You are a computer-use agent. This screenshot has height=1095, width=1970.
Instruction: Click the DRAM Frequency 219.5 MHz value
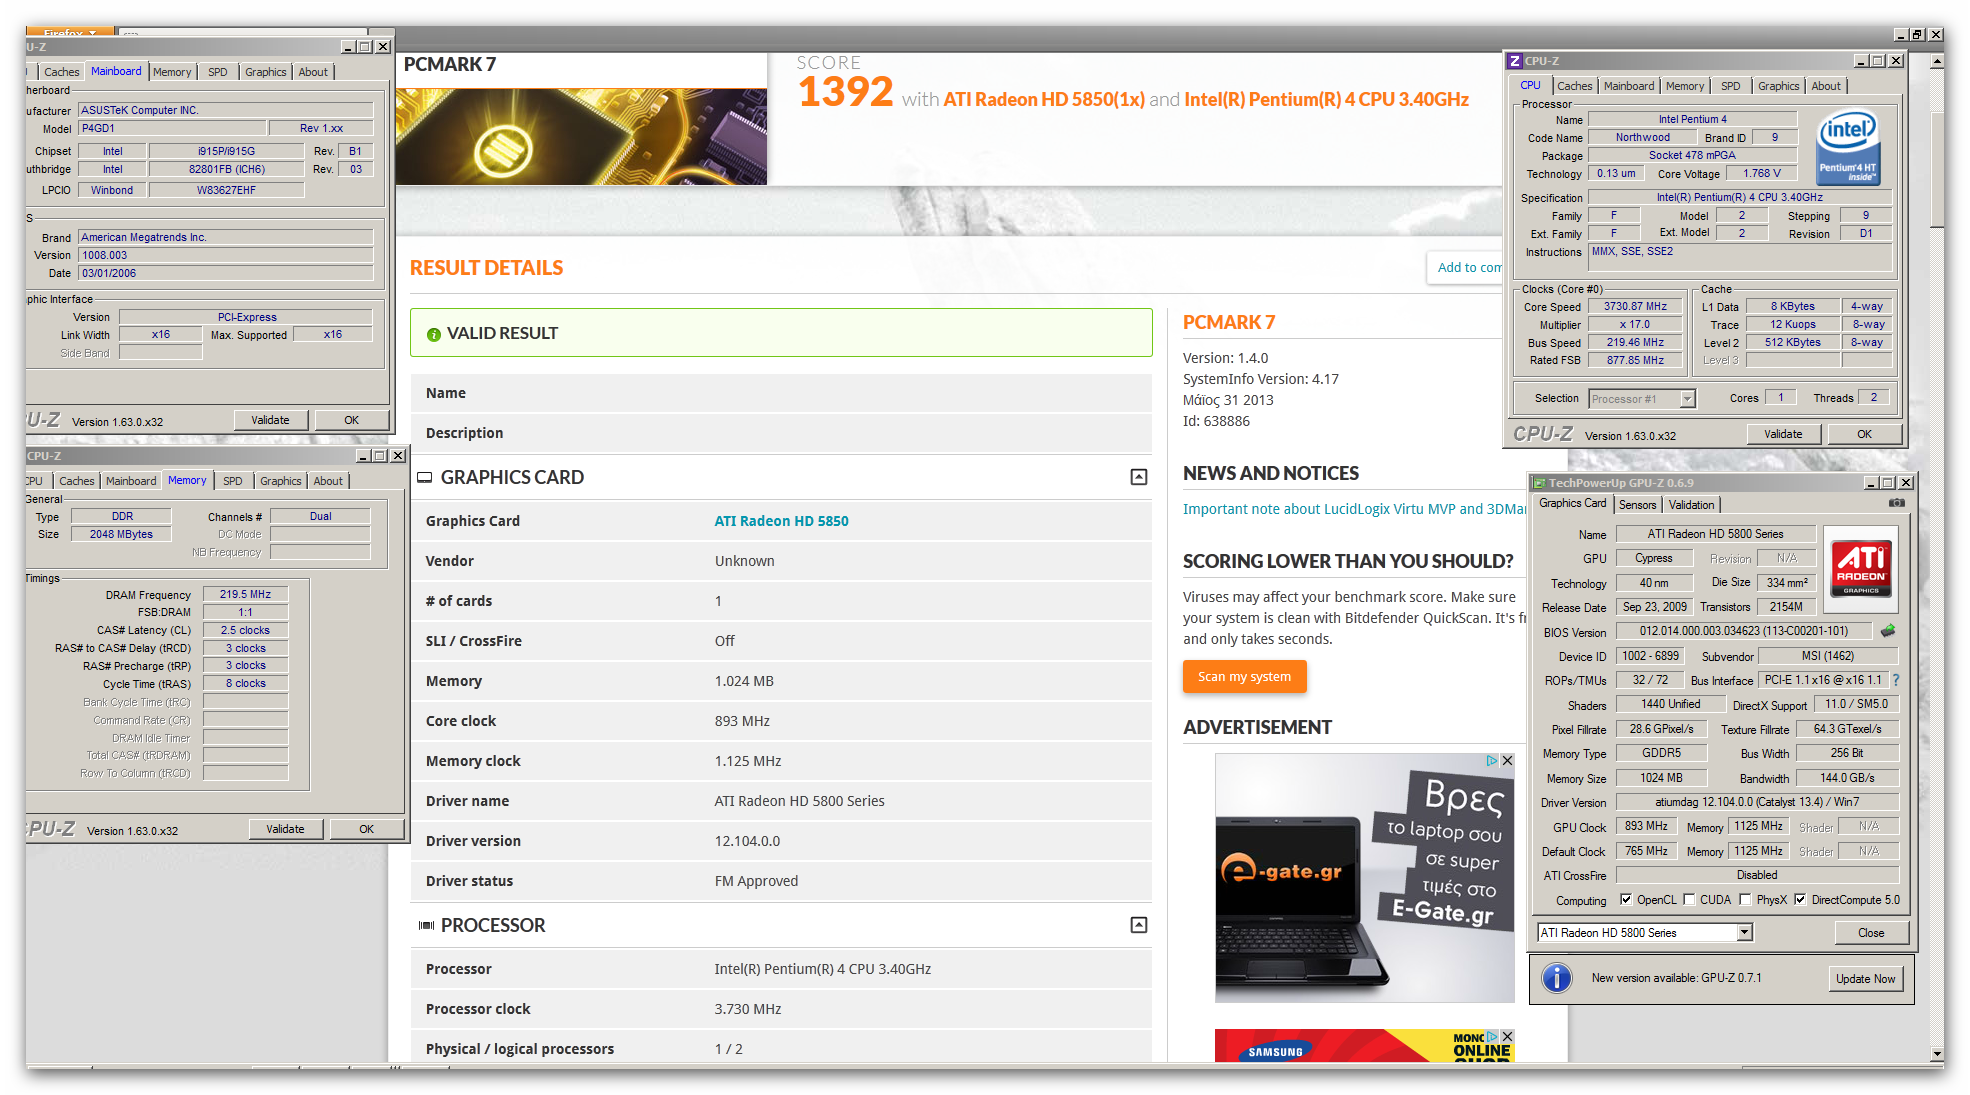click(246, 594)
